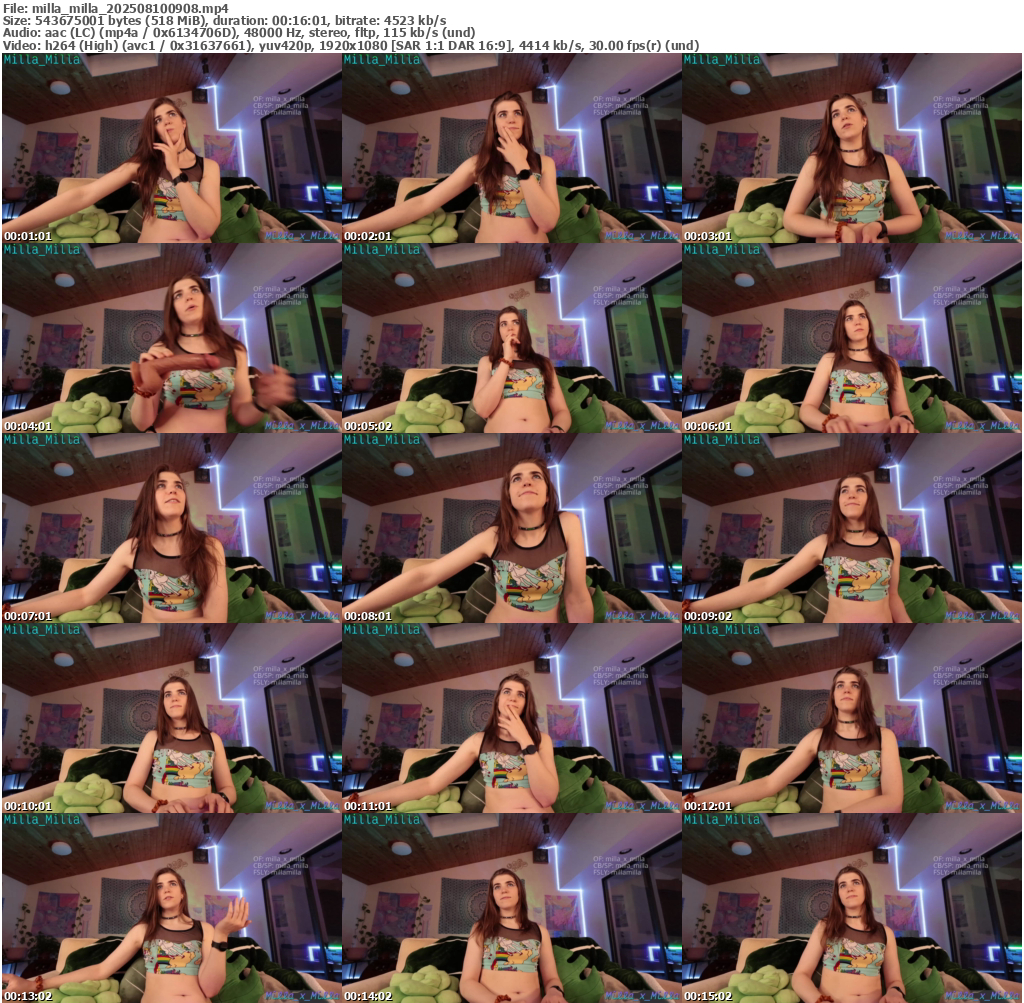
Task: Click the frame stamped 00:07:01
Action: tap(171, 528)
